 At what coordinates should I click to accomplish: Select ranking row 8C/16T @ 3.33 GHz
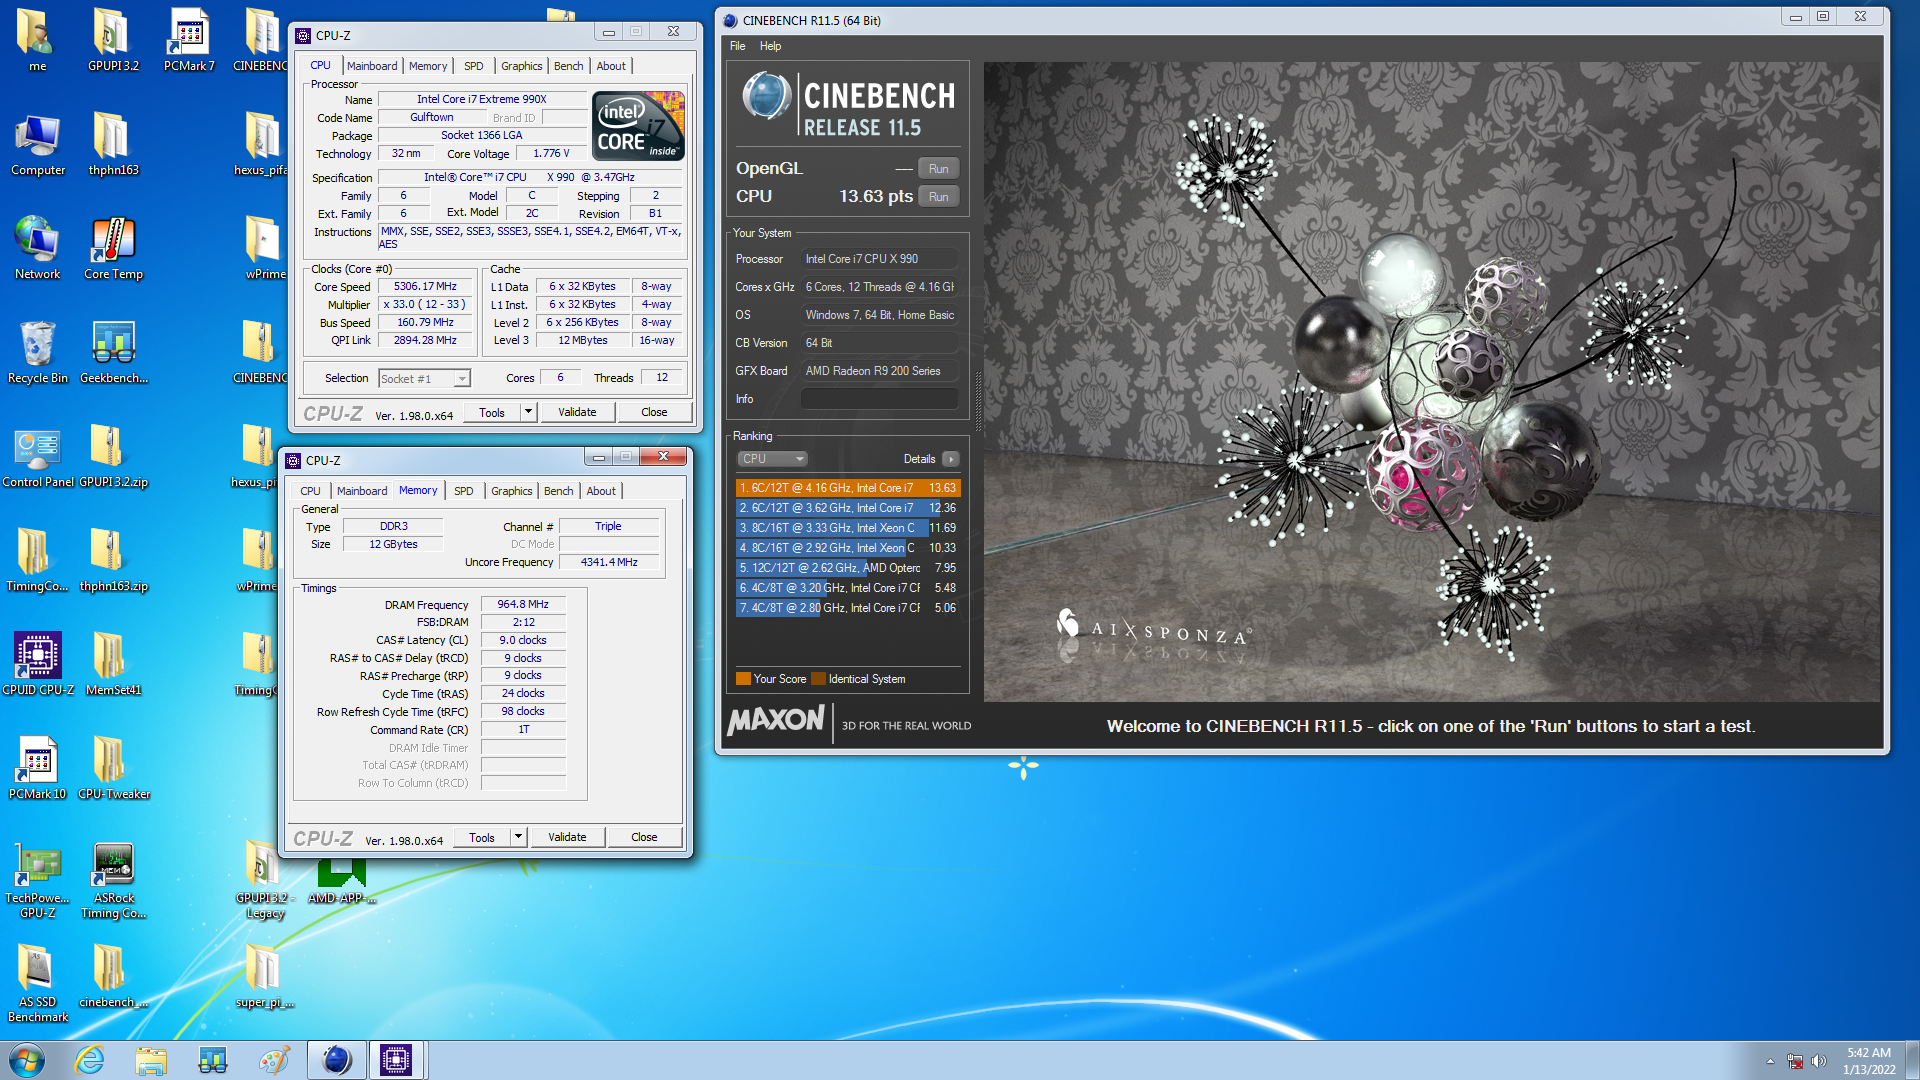click(x=847, y=528)
